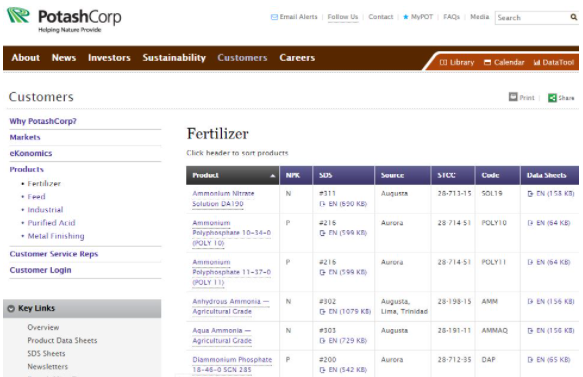The width and height of the screenshot is (583, 377).
Task: Open the Customers menu
Action: click(x=242, y=58)
